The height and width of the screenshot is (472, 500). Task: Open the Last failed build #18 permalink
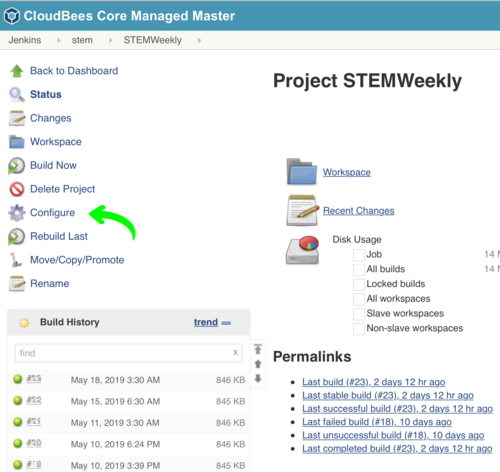(377, 422)
